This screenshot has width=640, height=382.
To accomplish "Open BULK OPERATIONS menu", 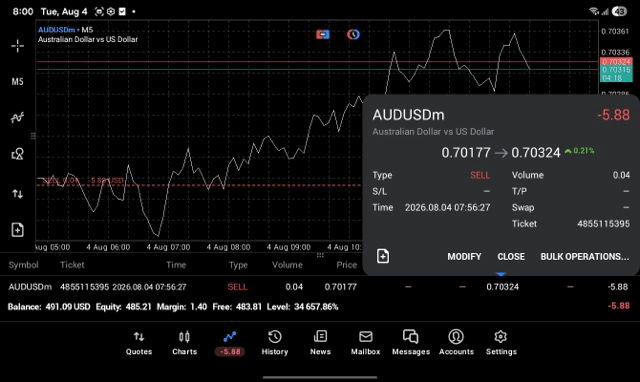I will (x=584, y=257).
